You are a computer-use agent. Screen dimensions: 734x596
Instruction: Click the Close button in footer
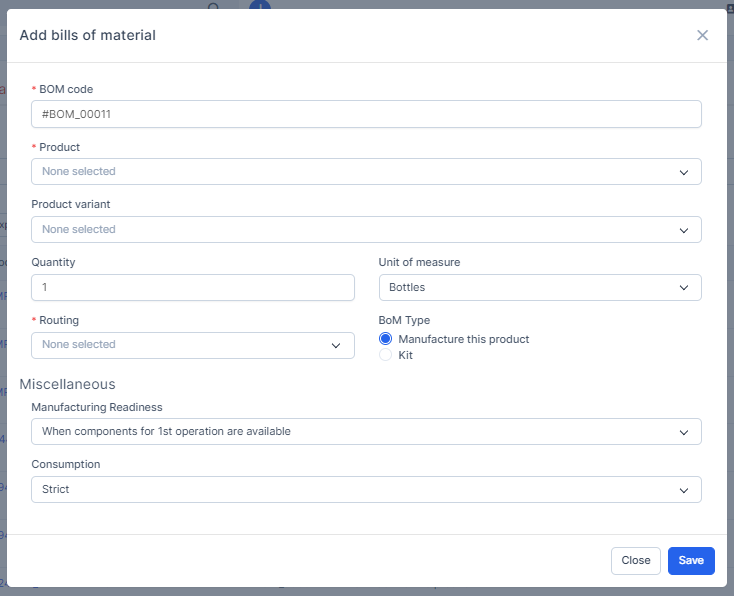(x=636, y=561)
